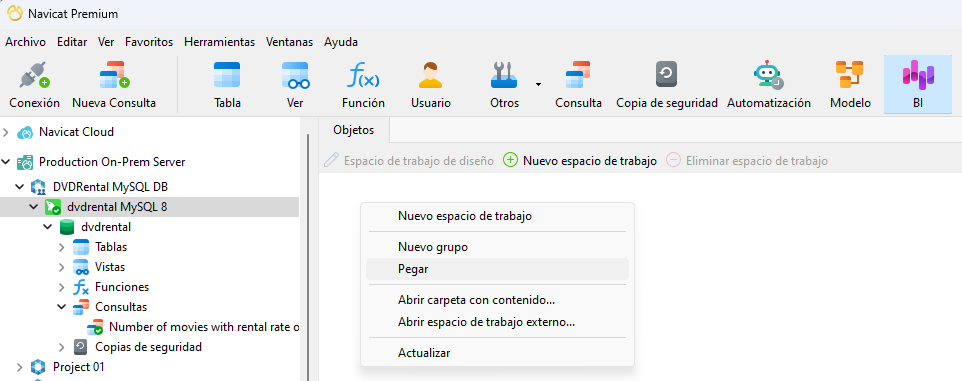
Task: Click the Vistas node icon
Action: (81, 267)
